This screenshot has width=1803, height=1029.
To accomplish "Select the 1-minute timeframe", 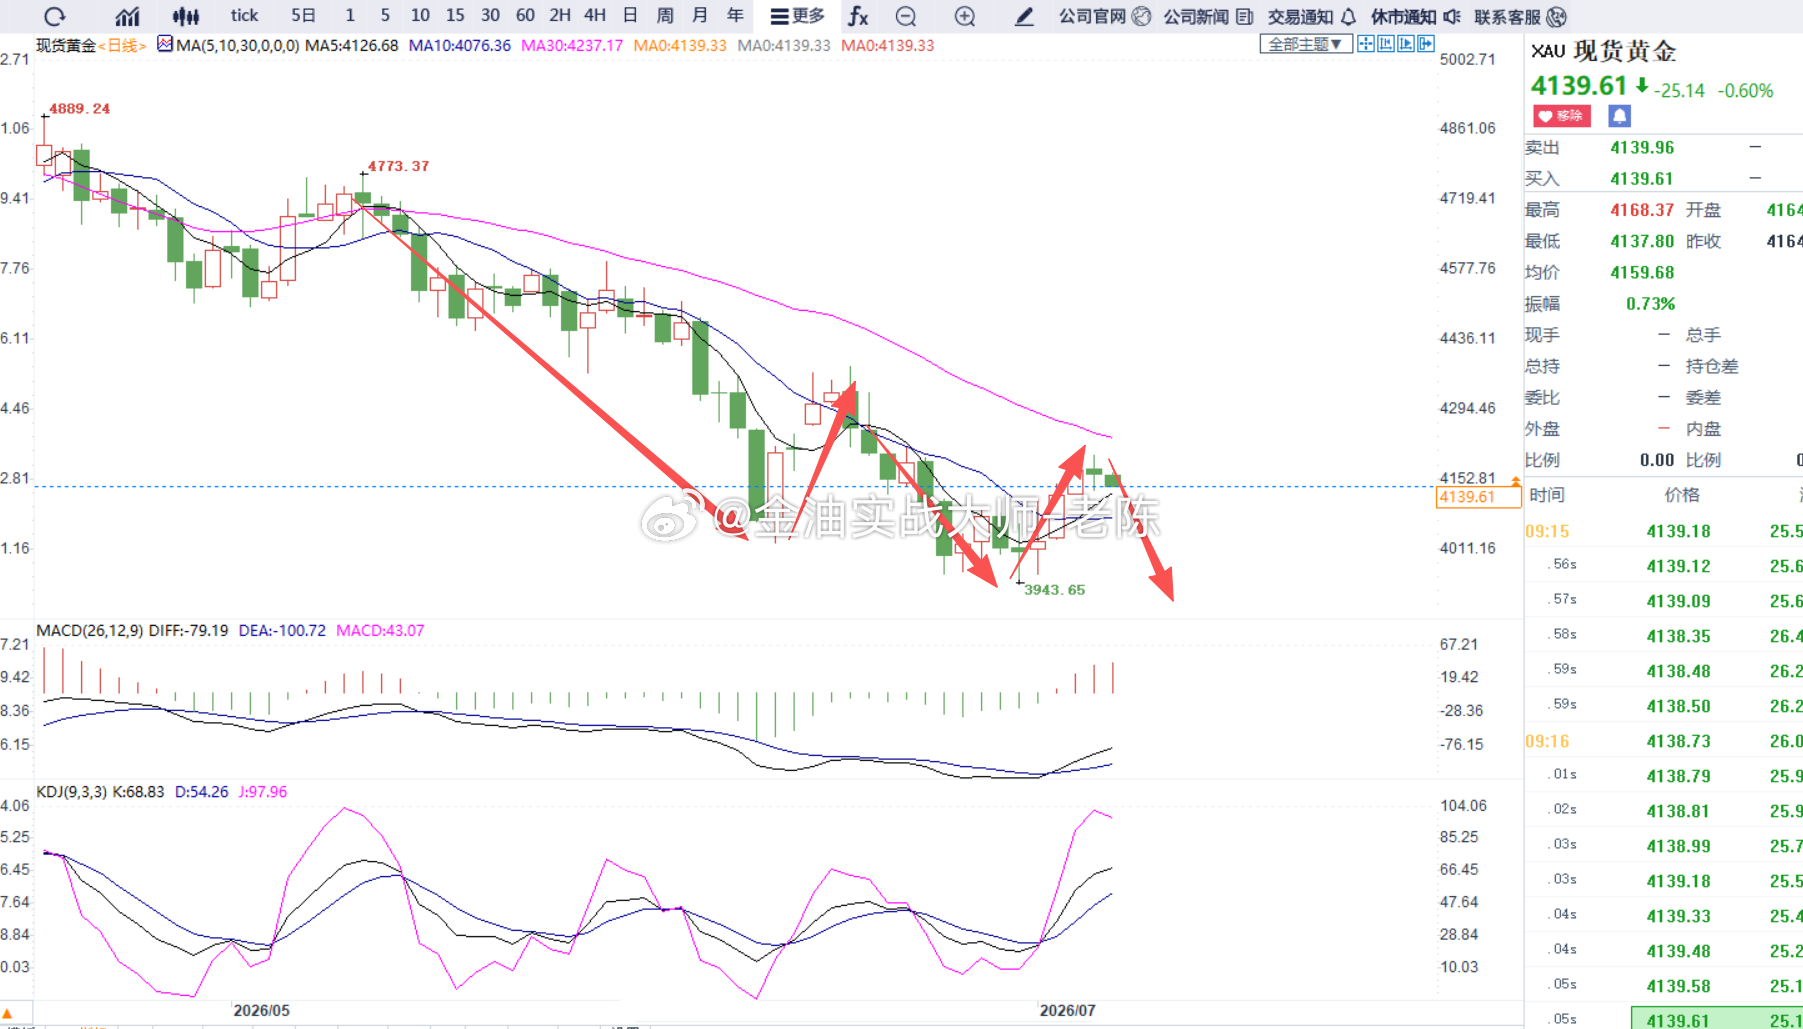I will 350,16.
